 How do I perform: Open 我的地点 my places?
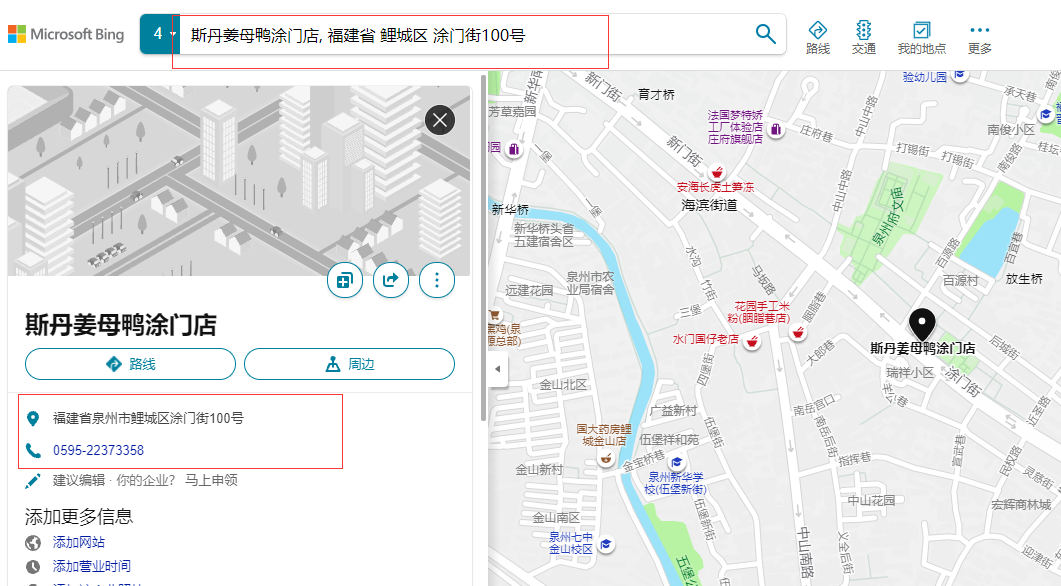point(922,37)
